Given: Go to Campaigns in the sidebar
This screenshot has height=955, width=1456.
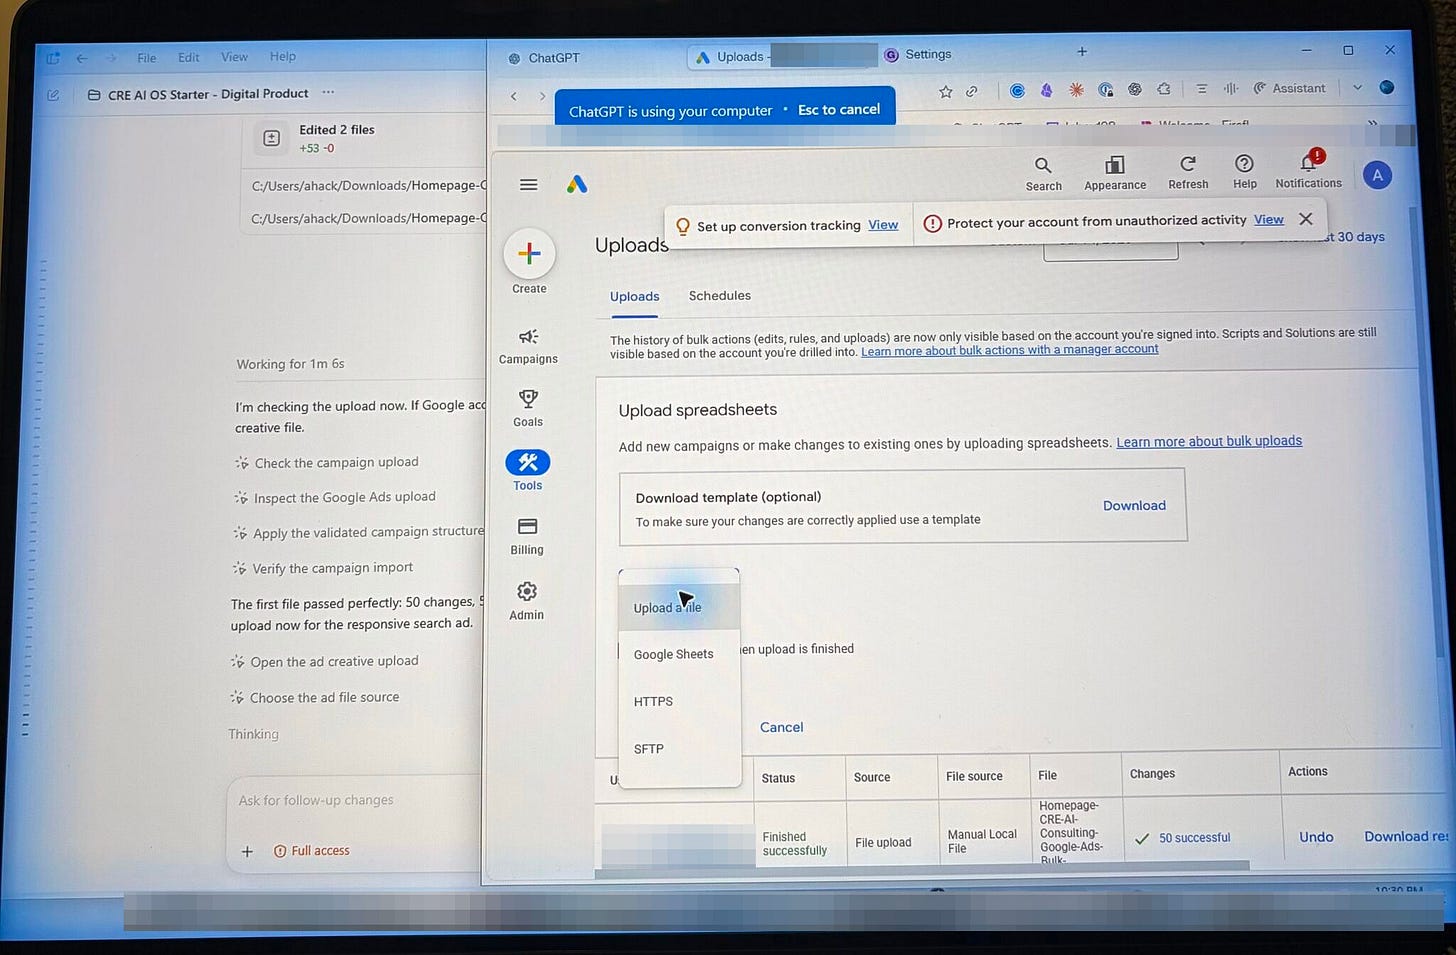Looking at the screenshot, I should click(x=528, y=346).
